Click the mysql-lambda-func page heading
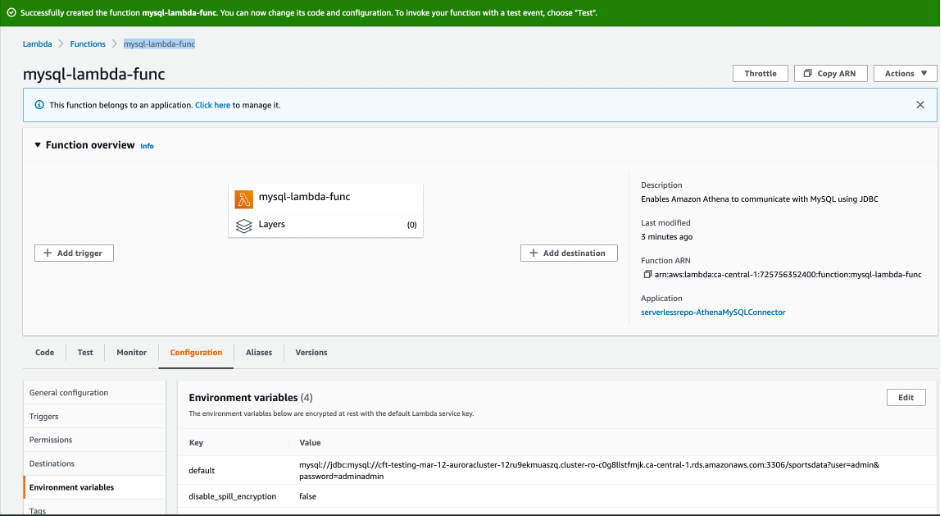The image size is (941, 516). 94,74
